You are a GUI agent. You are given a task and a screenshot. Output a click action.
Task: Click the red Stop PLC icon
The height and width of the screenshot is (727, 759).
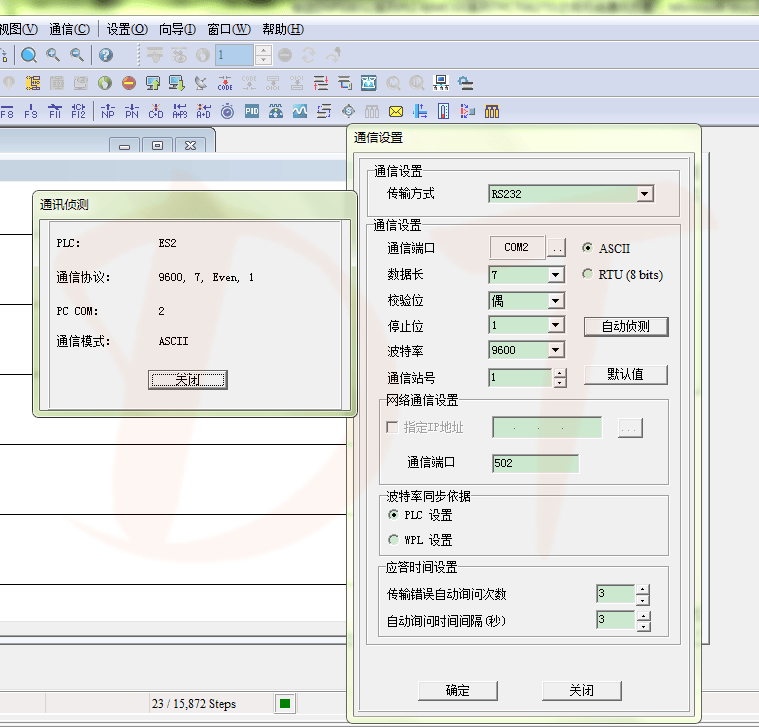point(129,83)
